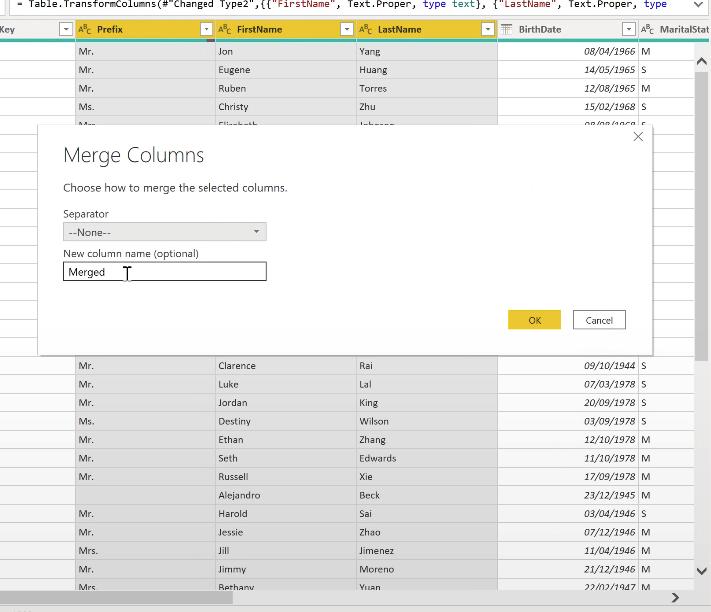Click the vertical scrollbar down arrow
This screenshot has width=711, height=612.
click(x=701, y=571)
